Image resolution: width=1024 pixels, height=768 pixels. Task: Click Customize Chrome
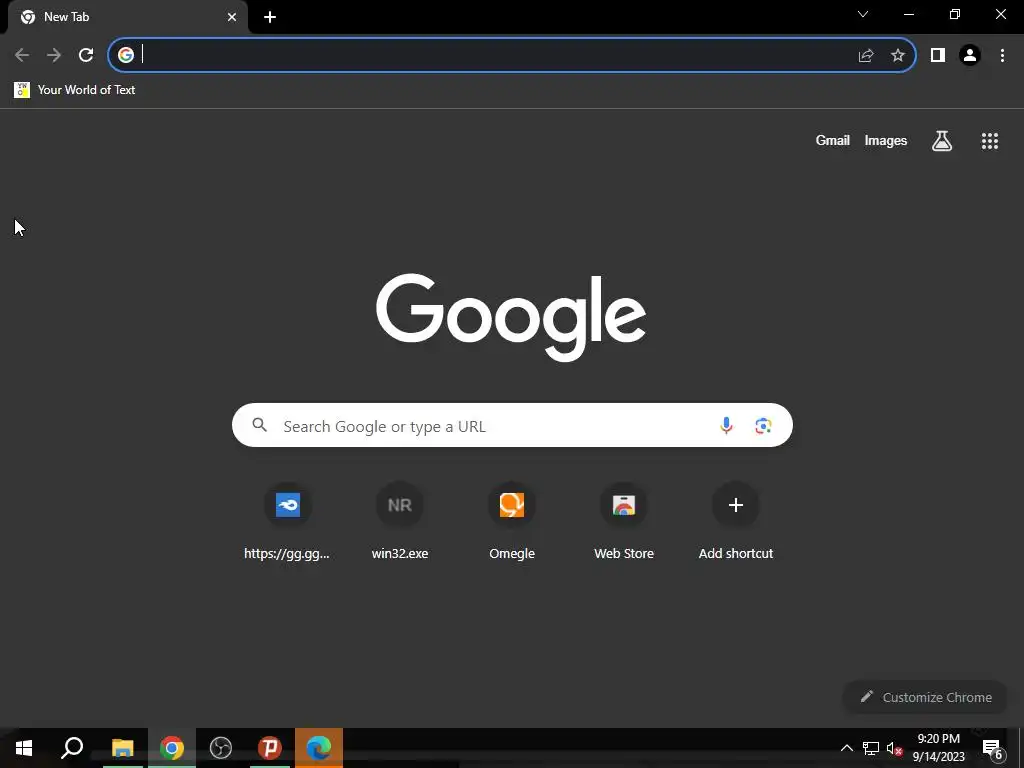[x=926, y=697]
